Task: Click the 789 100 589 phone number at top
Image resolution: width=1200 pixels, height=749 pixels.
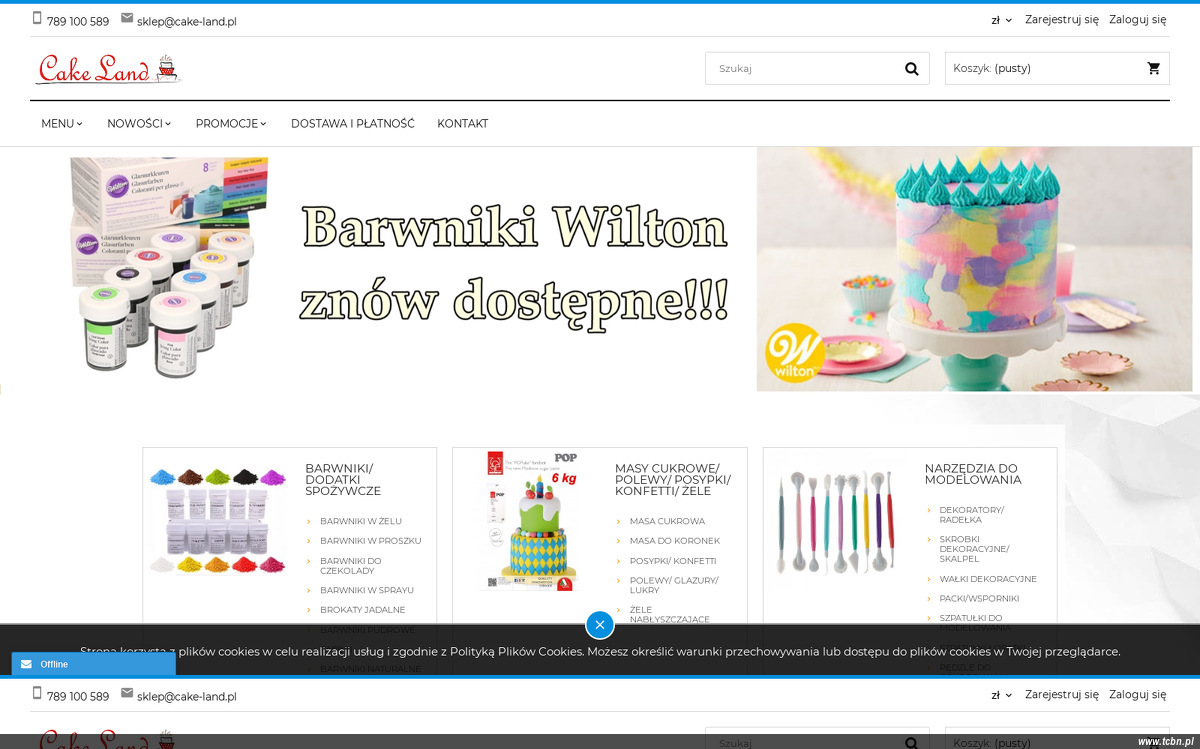Action: [x=78, y=21]
